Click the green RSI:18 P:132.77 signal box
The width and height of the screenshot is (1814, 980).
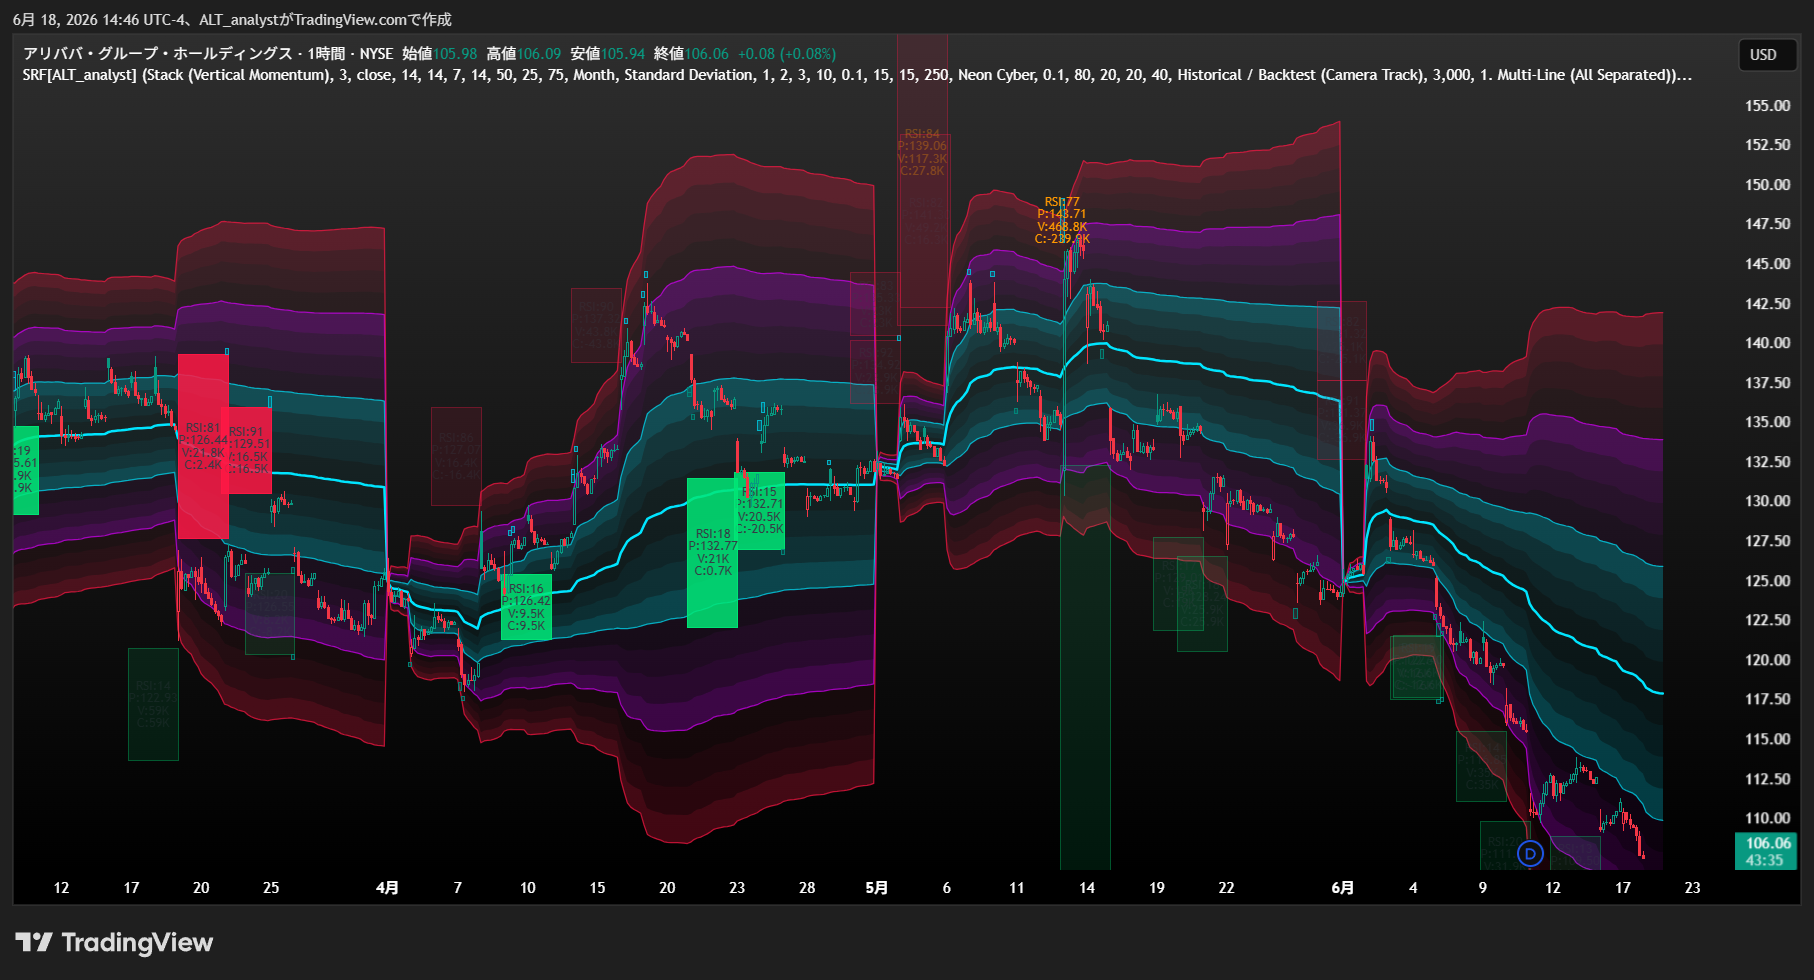point(712,552)
